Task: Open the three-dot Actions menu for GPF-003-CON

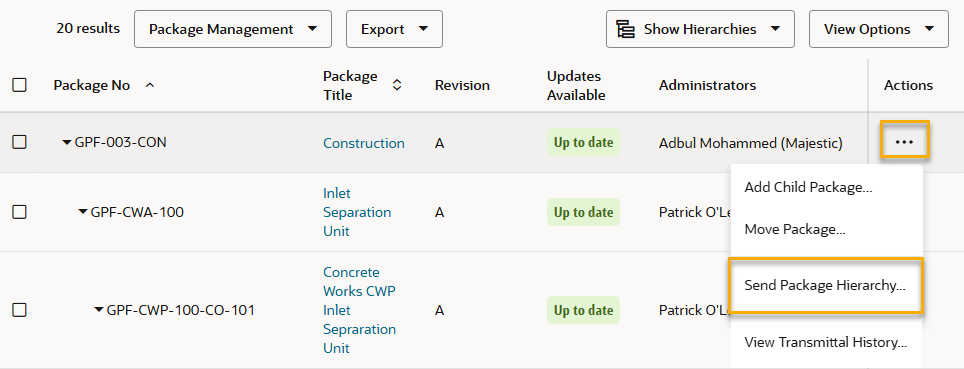Action: coord(904,142)
